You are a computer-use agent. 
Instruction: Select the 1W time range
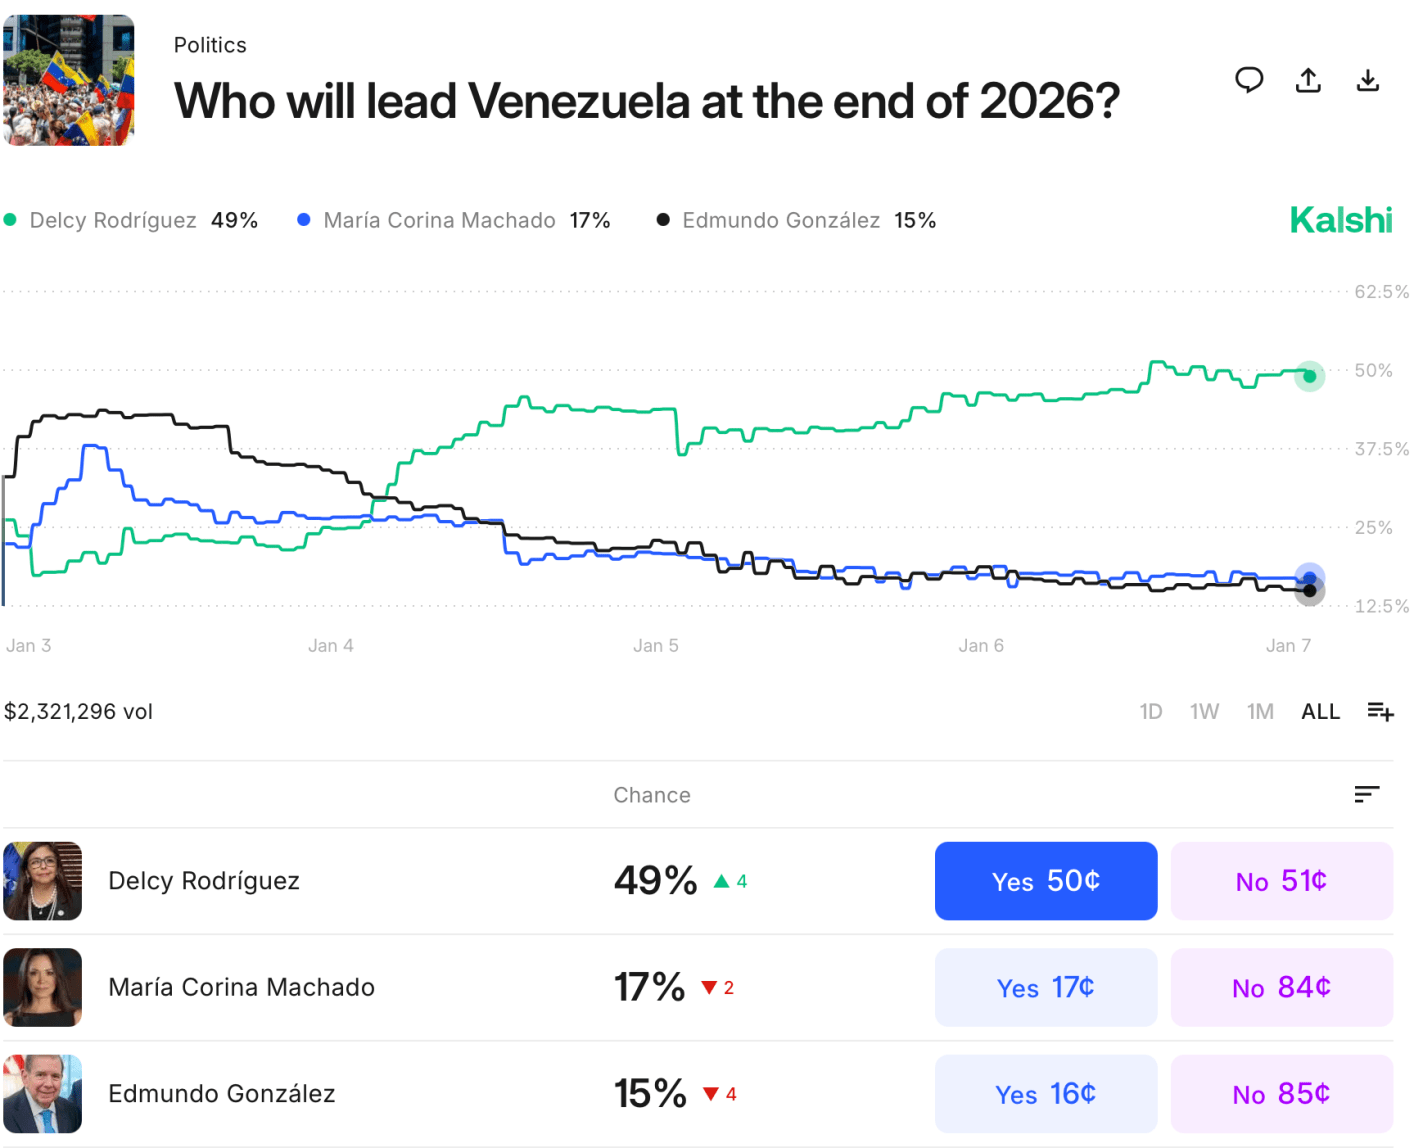click(x=1204, y=711)
